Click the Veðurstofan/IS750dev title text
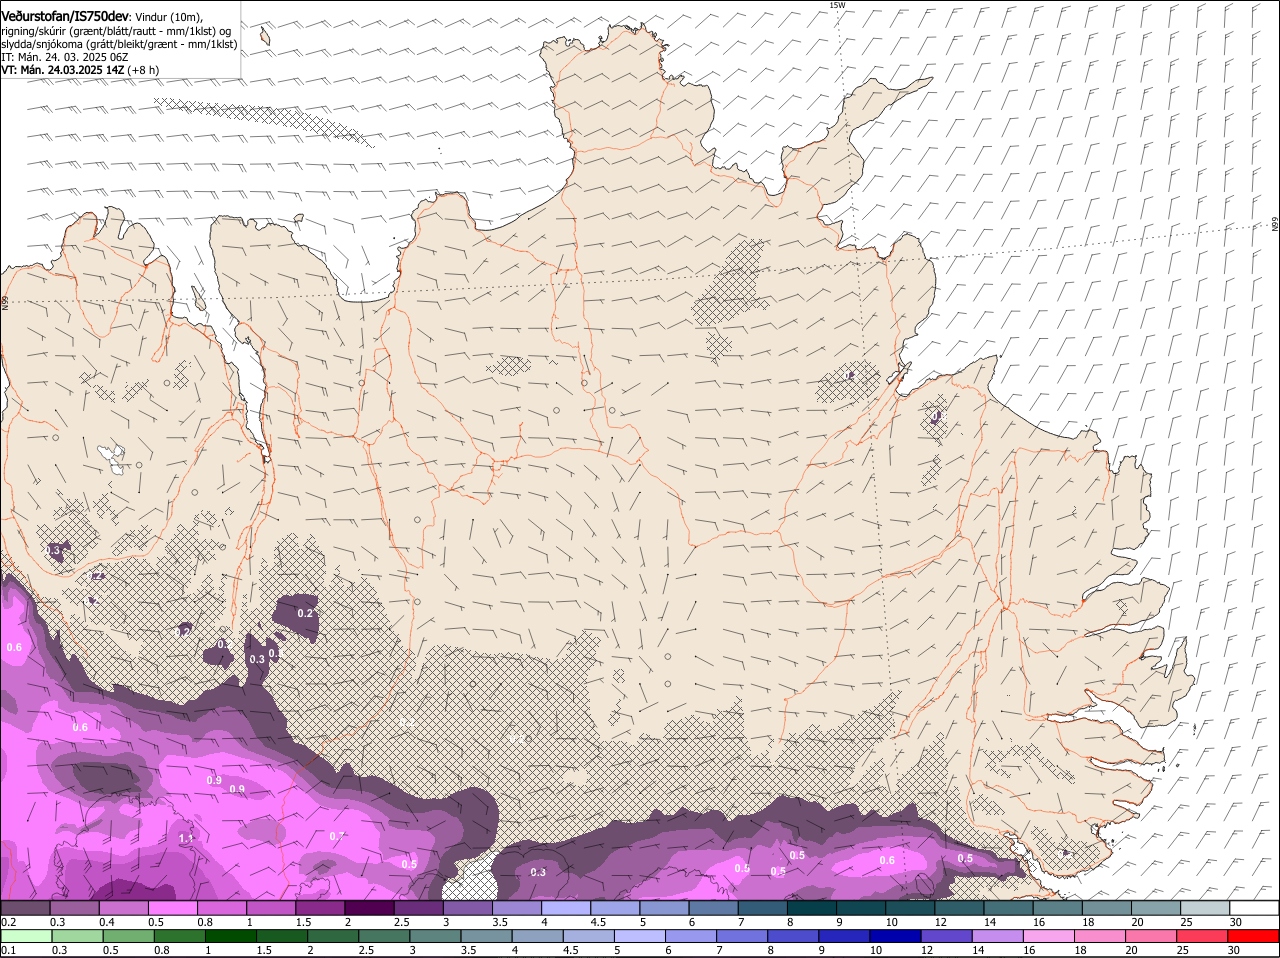 [x=65, y=17]
